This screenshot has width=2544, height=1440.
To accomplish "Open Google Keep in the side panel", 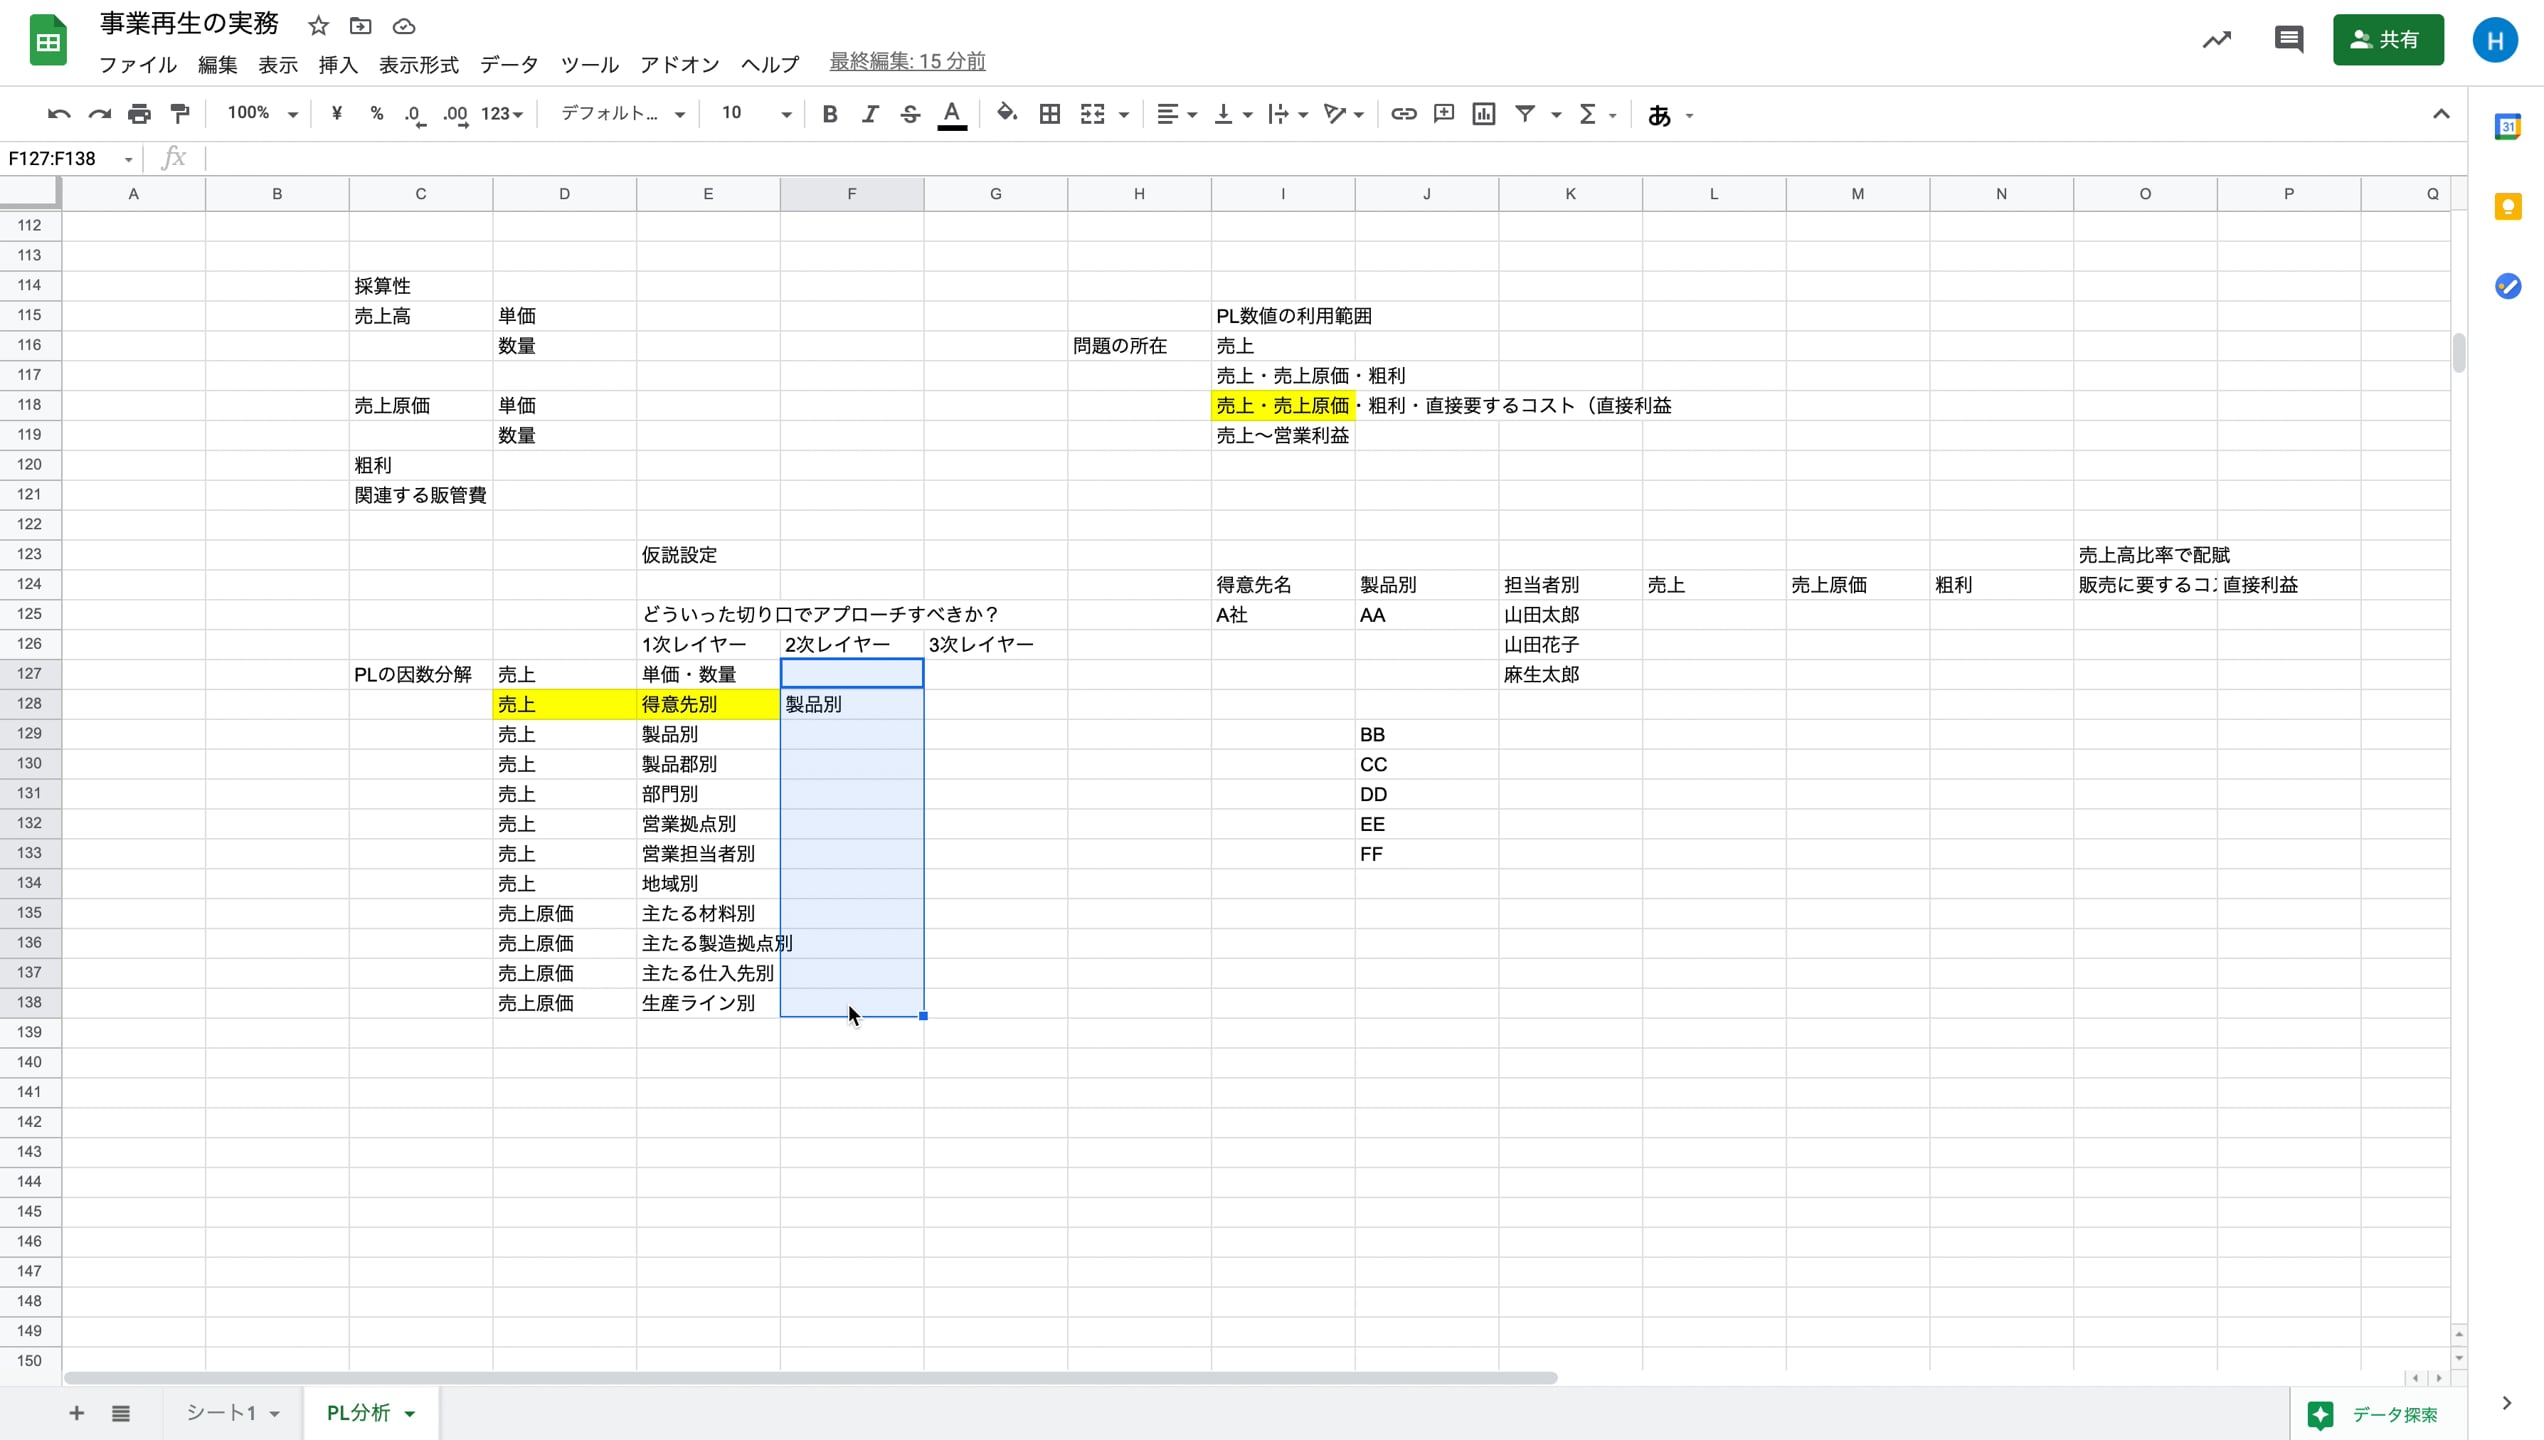I will pyautogui.click(x=2508, y=206).
